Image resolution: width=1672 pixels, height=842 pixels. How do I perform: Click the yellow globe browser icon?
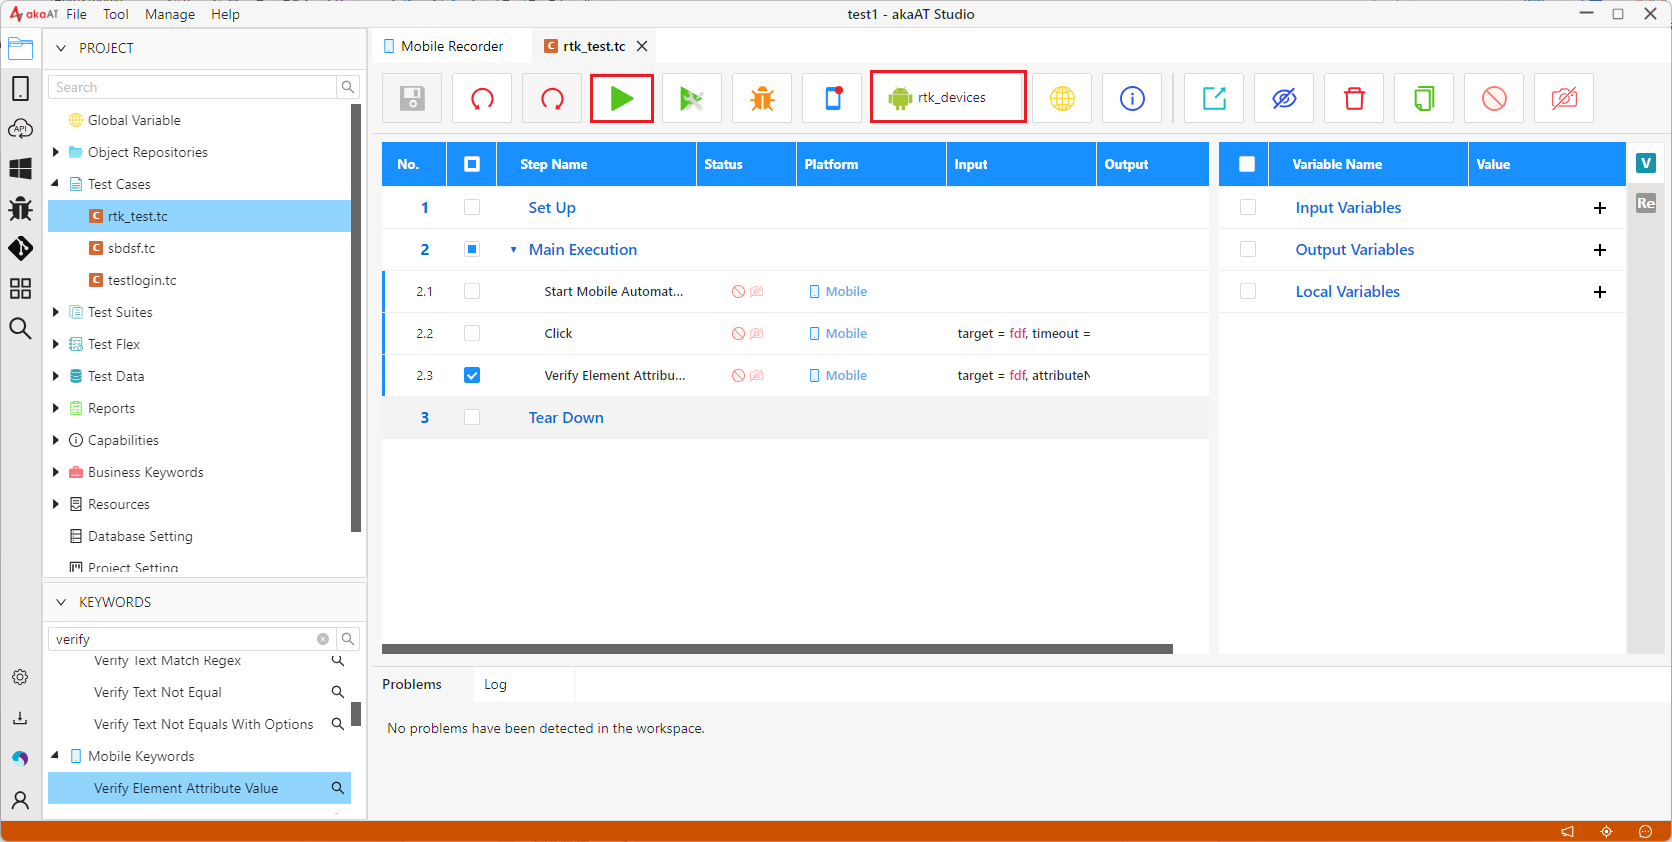[x=1062, y=98]
